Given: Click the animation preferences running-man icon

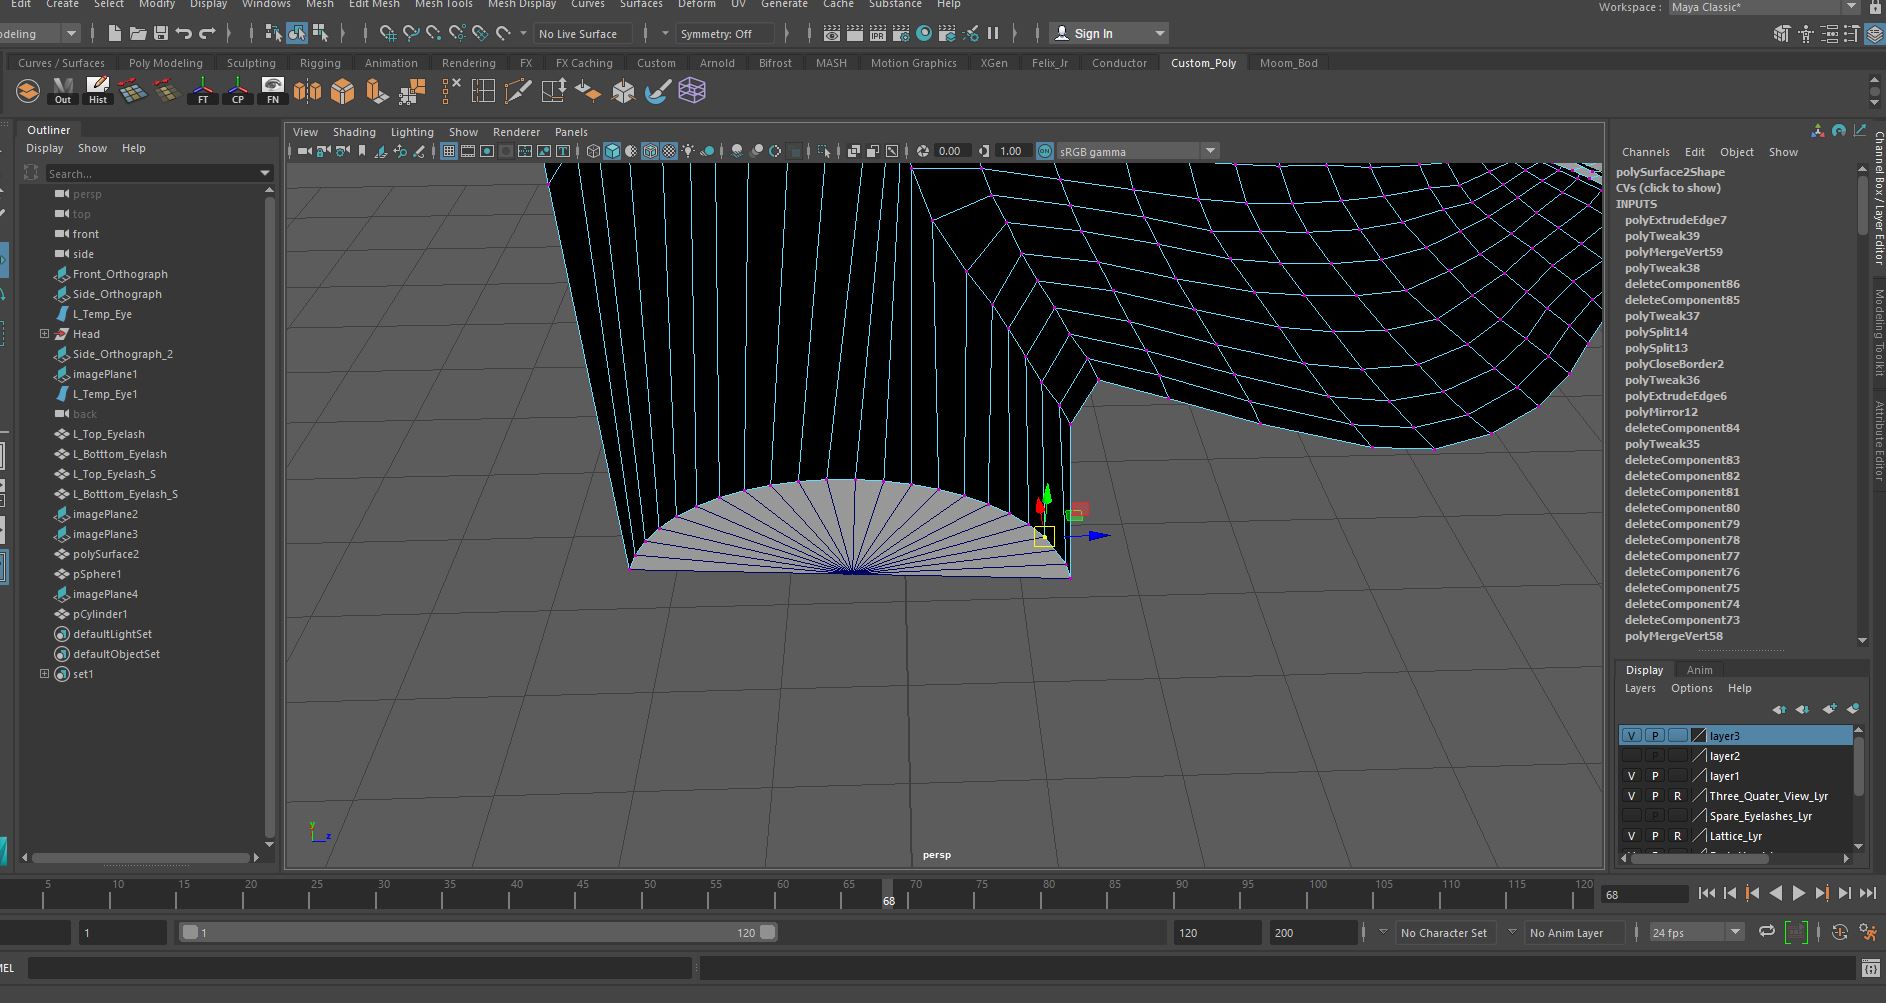Looking at the screenshot, I should pos(1867,932).
